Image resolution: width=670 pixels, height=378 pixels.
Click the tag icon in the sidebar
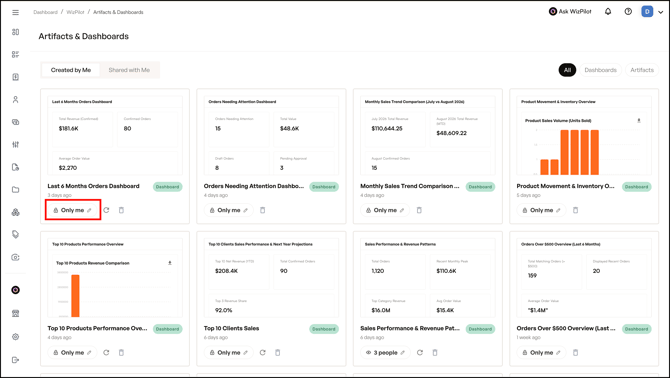click(x=15, y=234)
